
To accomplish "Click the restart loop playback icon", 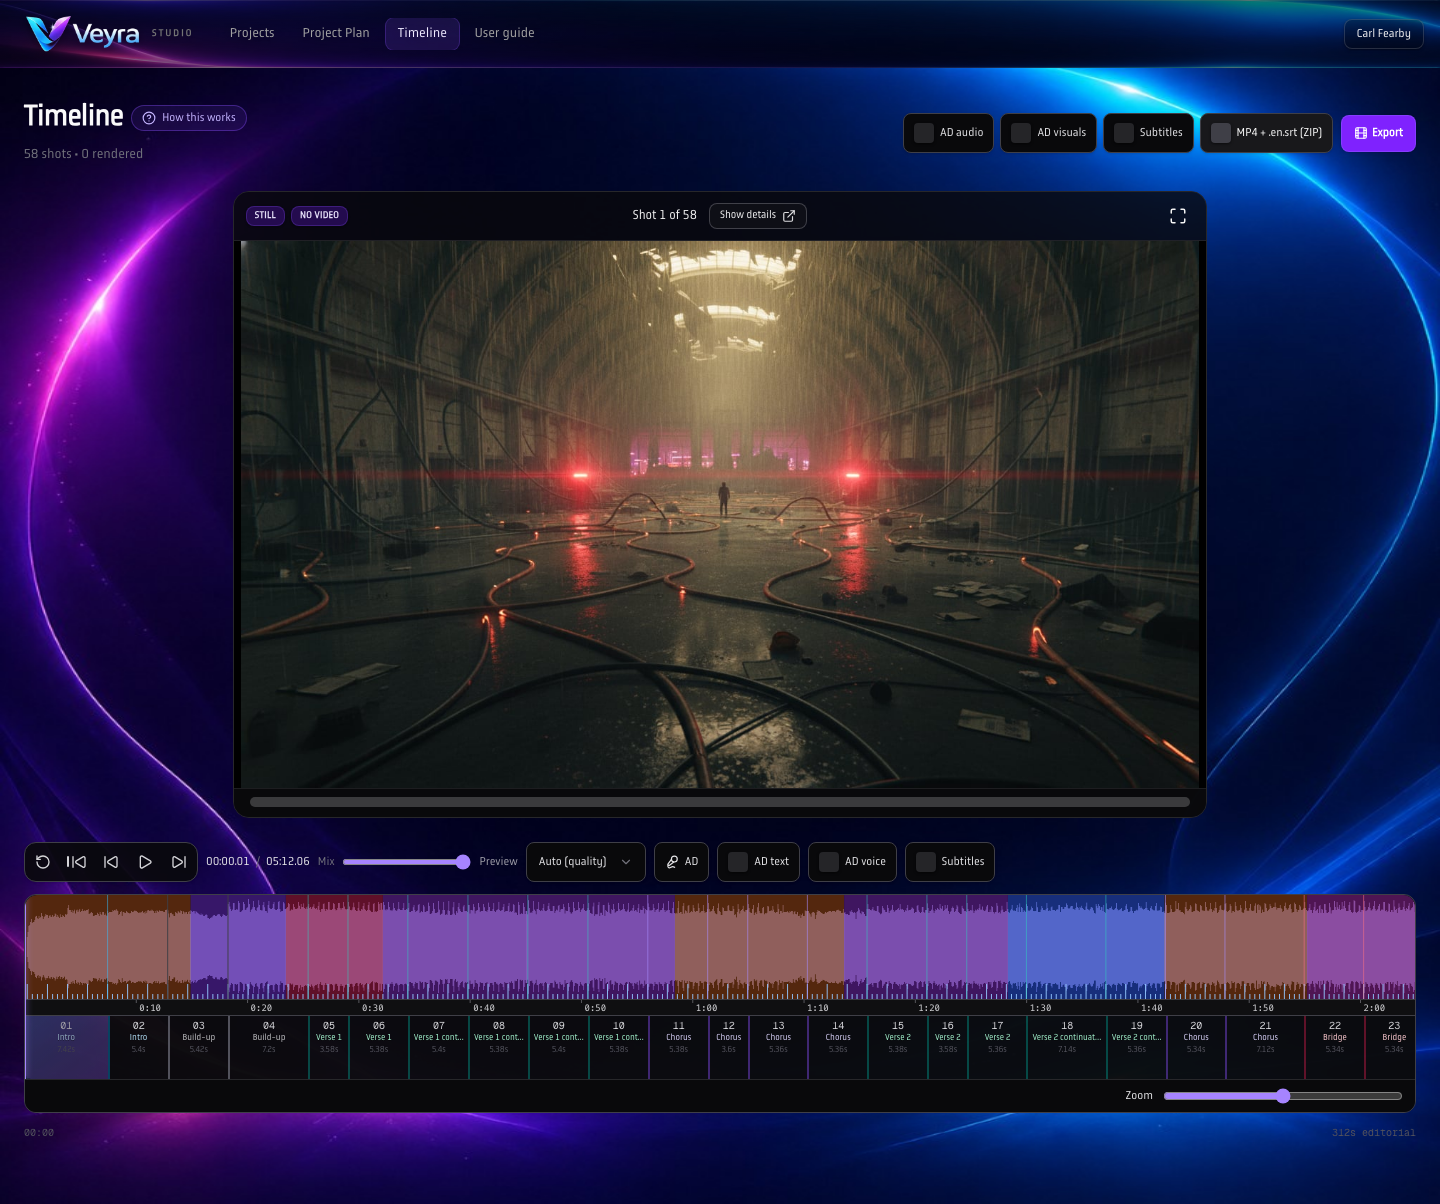I will 43,862.
